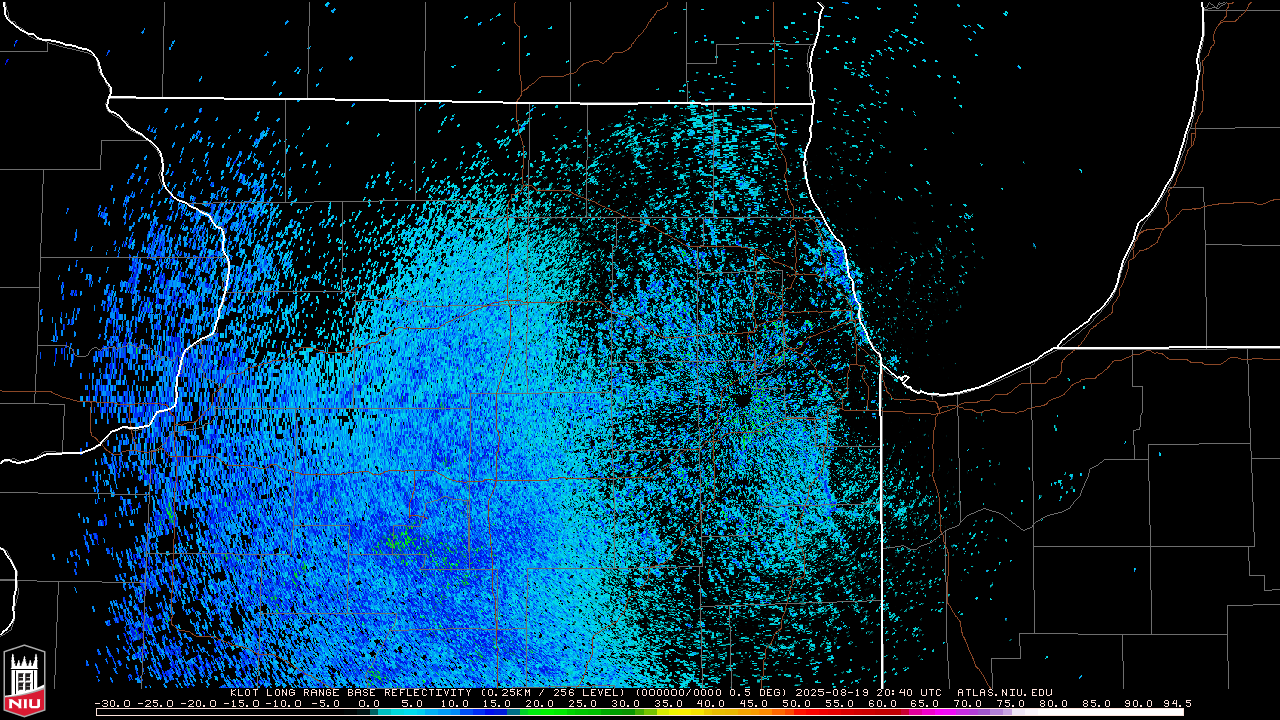Screen dimensions: 1280x720
Task: Click the 94.5 scale label
Action: tap(1176, 703)
